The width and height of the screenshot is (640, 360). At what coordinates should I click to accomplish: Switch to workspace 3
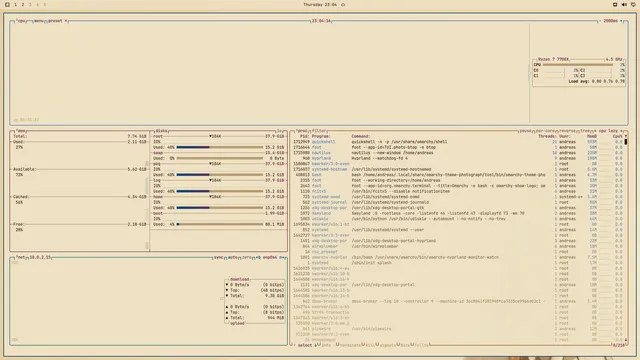click(30, 4)
